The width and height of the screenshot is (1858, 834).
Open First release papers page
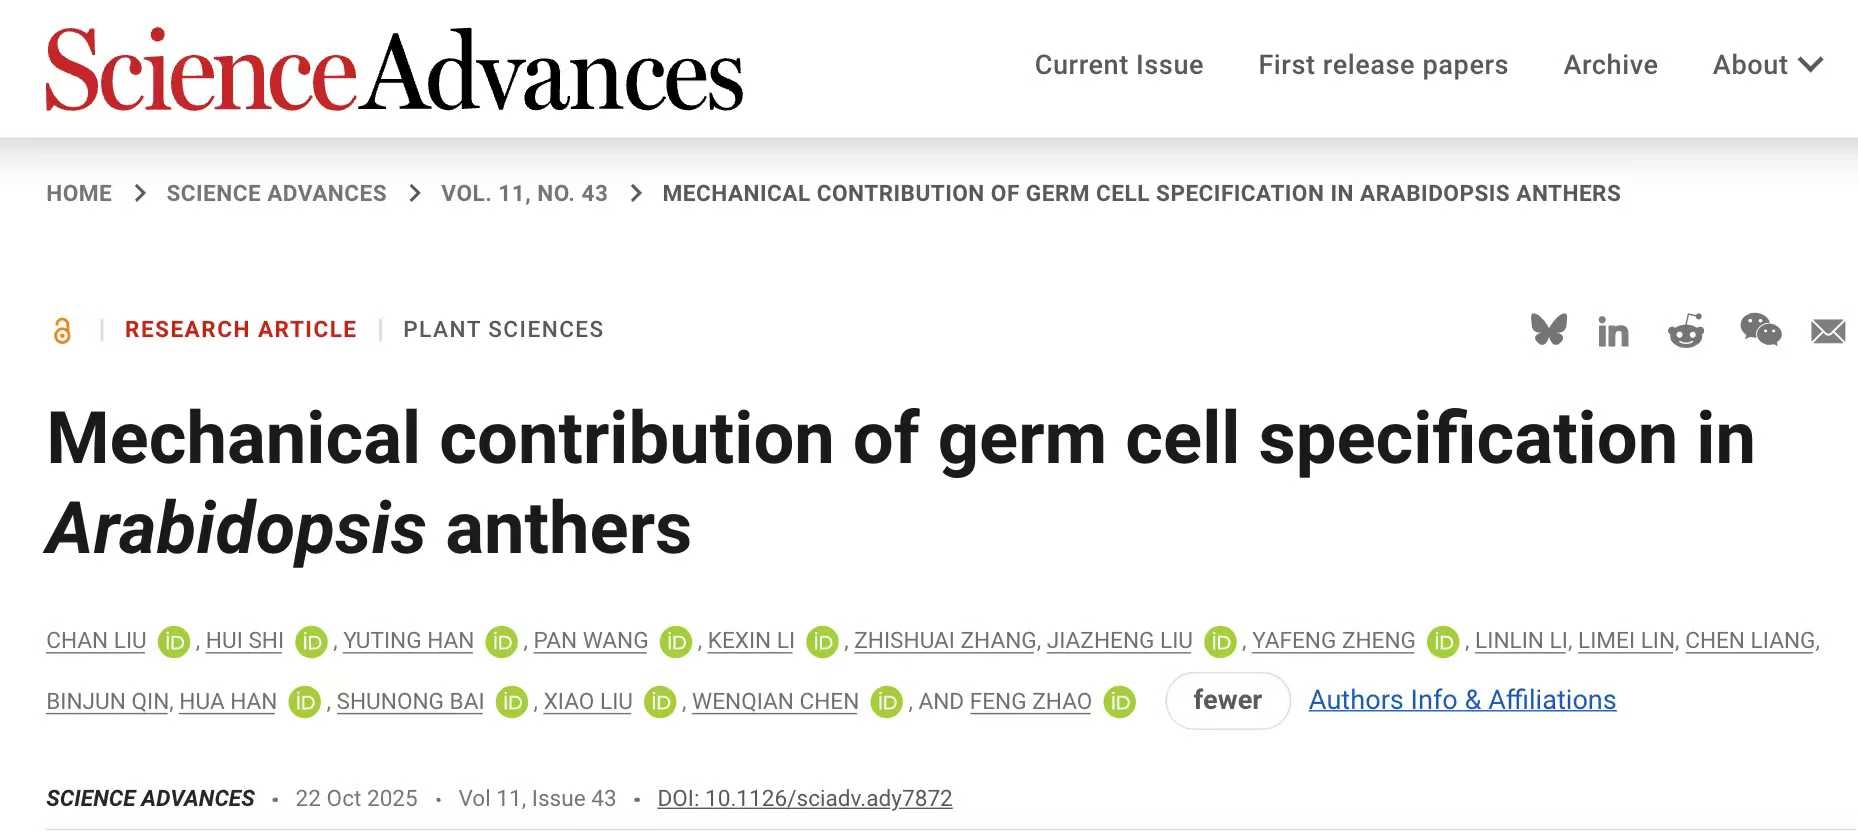1383,65
